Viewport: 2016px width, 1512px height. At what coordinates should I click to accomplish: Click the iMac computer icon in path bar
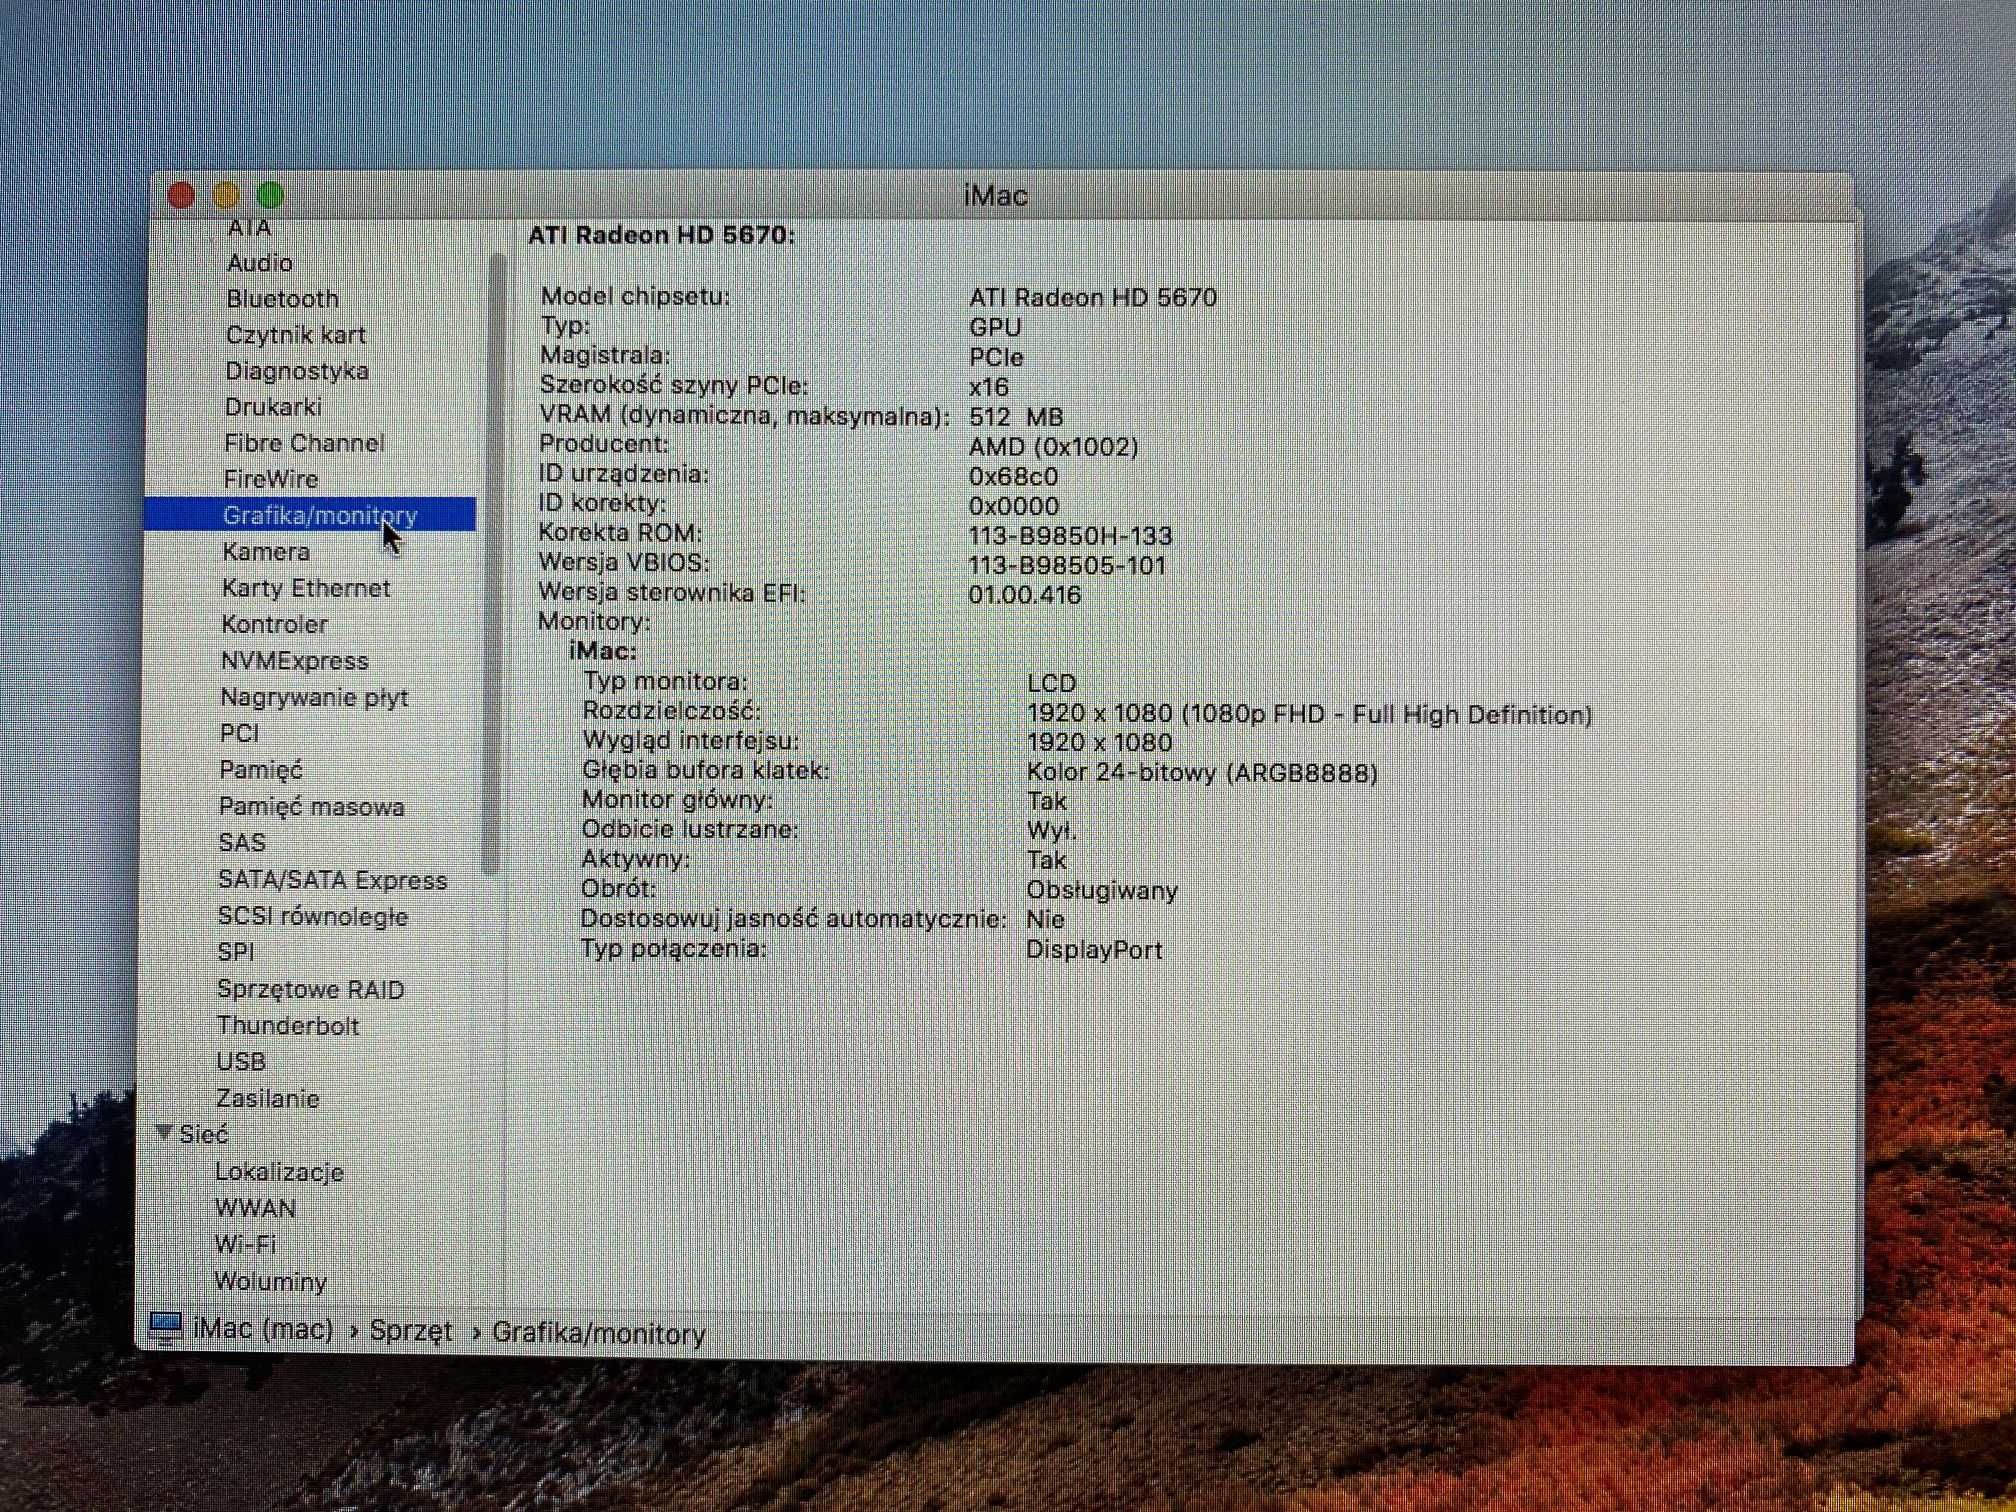[165, 1328]
